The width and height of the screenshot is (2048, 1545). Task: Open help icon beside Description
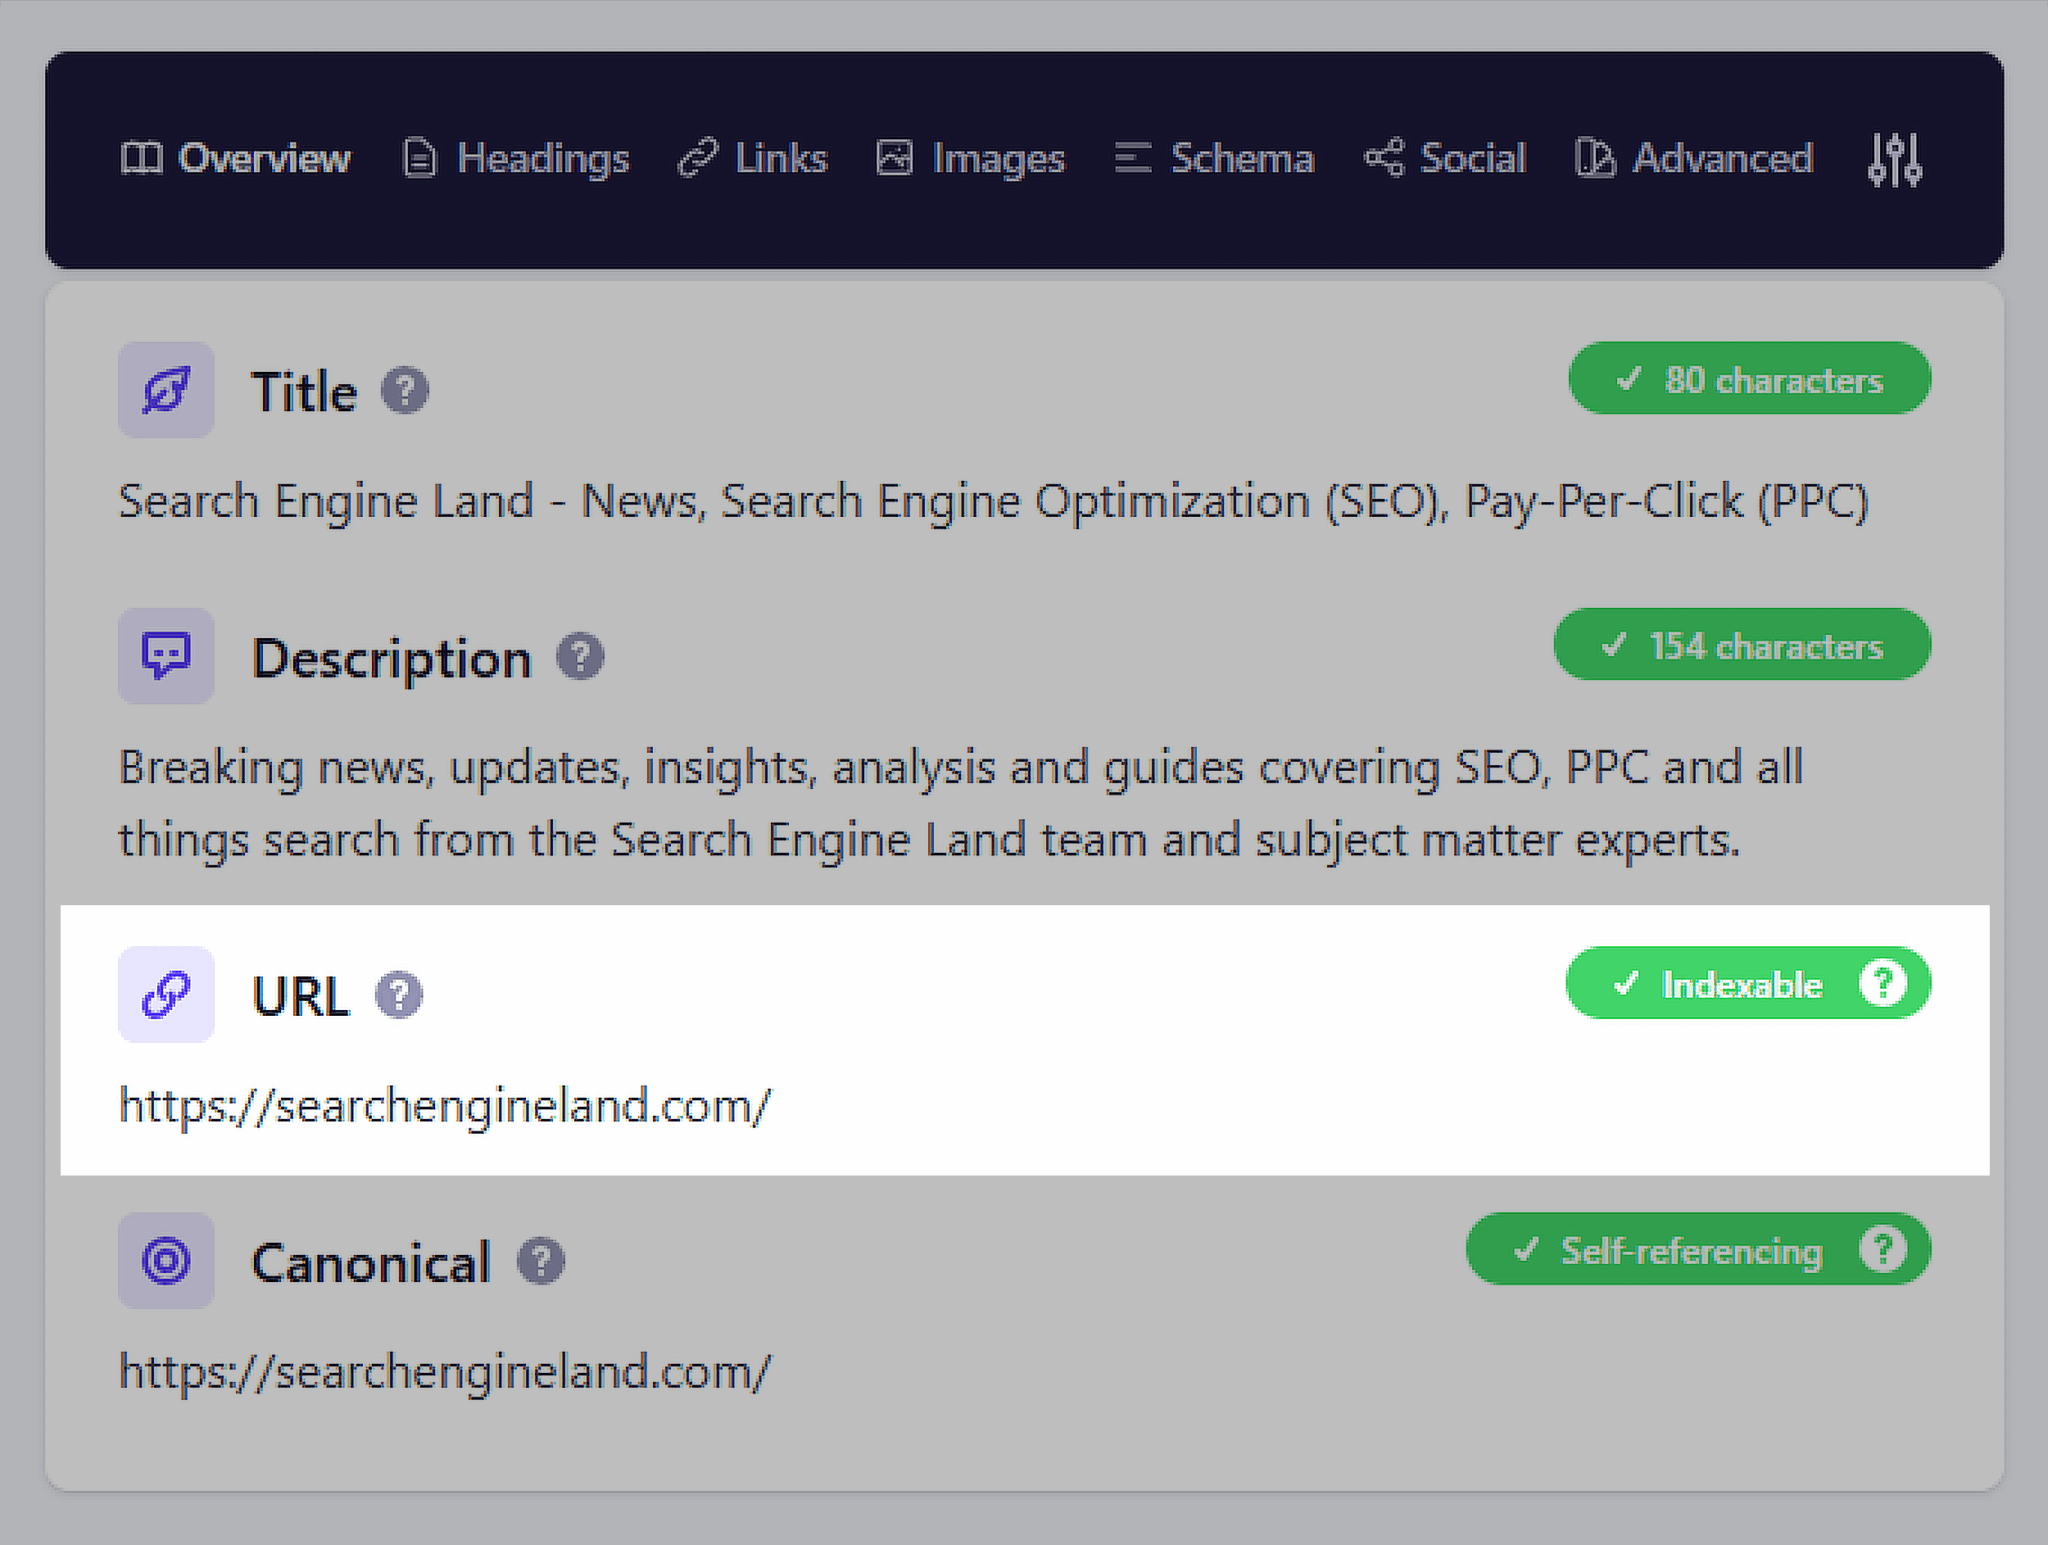tap(580, 657)
